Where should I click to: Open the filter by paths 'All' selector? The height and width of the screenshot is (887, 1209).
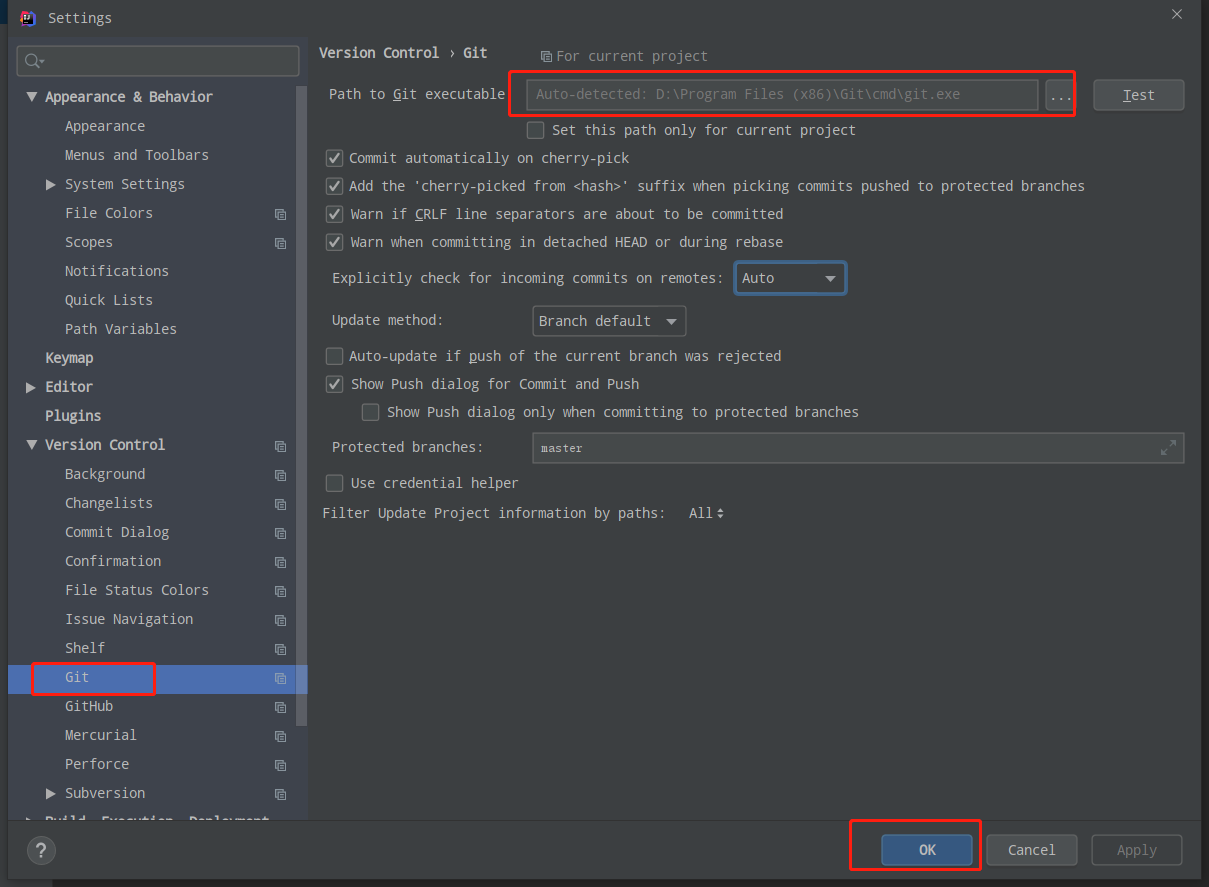point(706,513)
